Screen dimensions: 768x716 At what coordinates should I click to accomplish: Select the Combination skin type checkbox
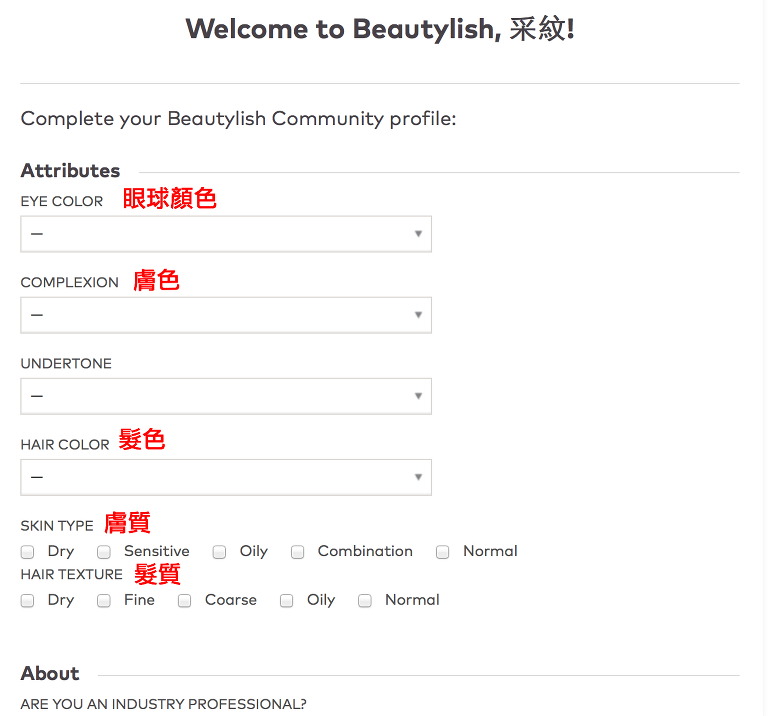(298, 552)
